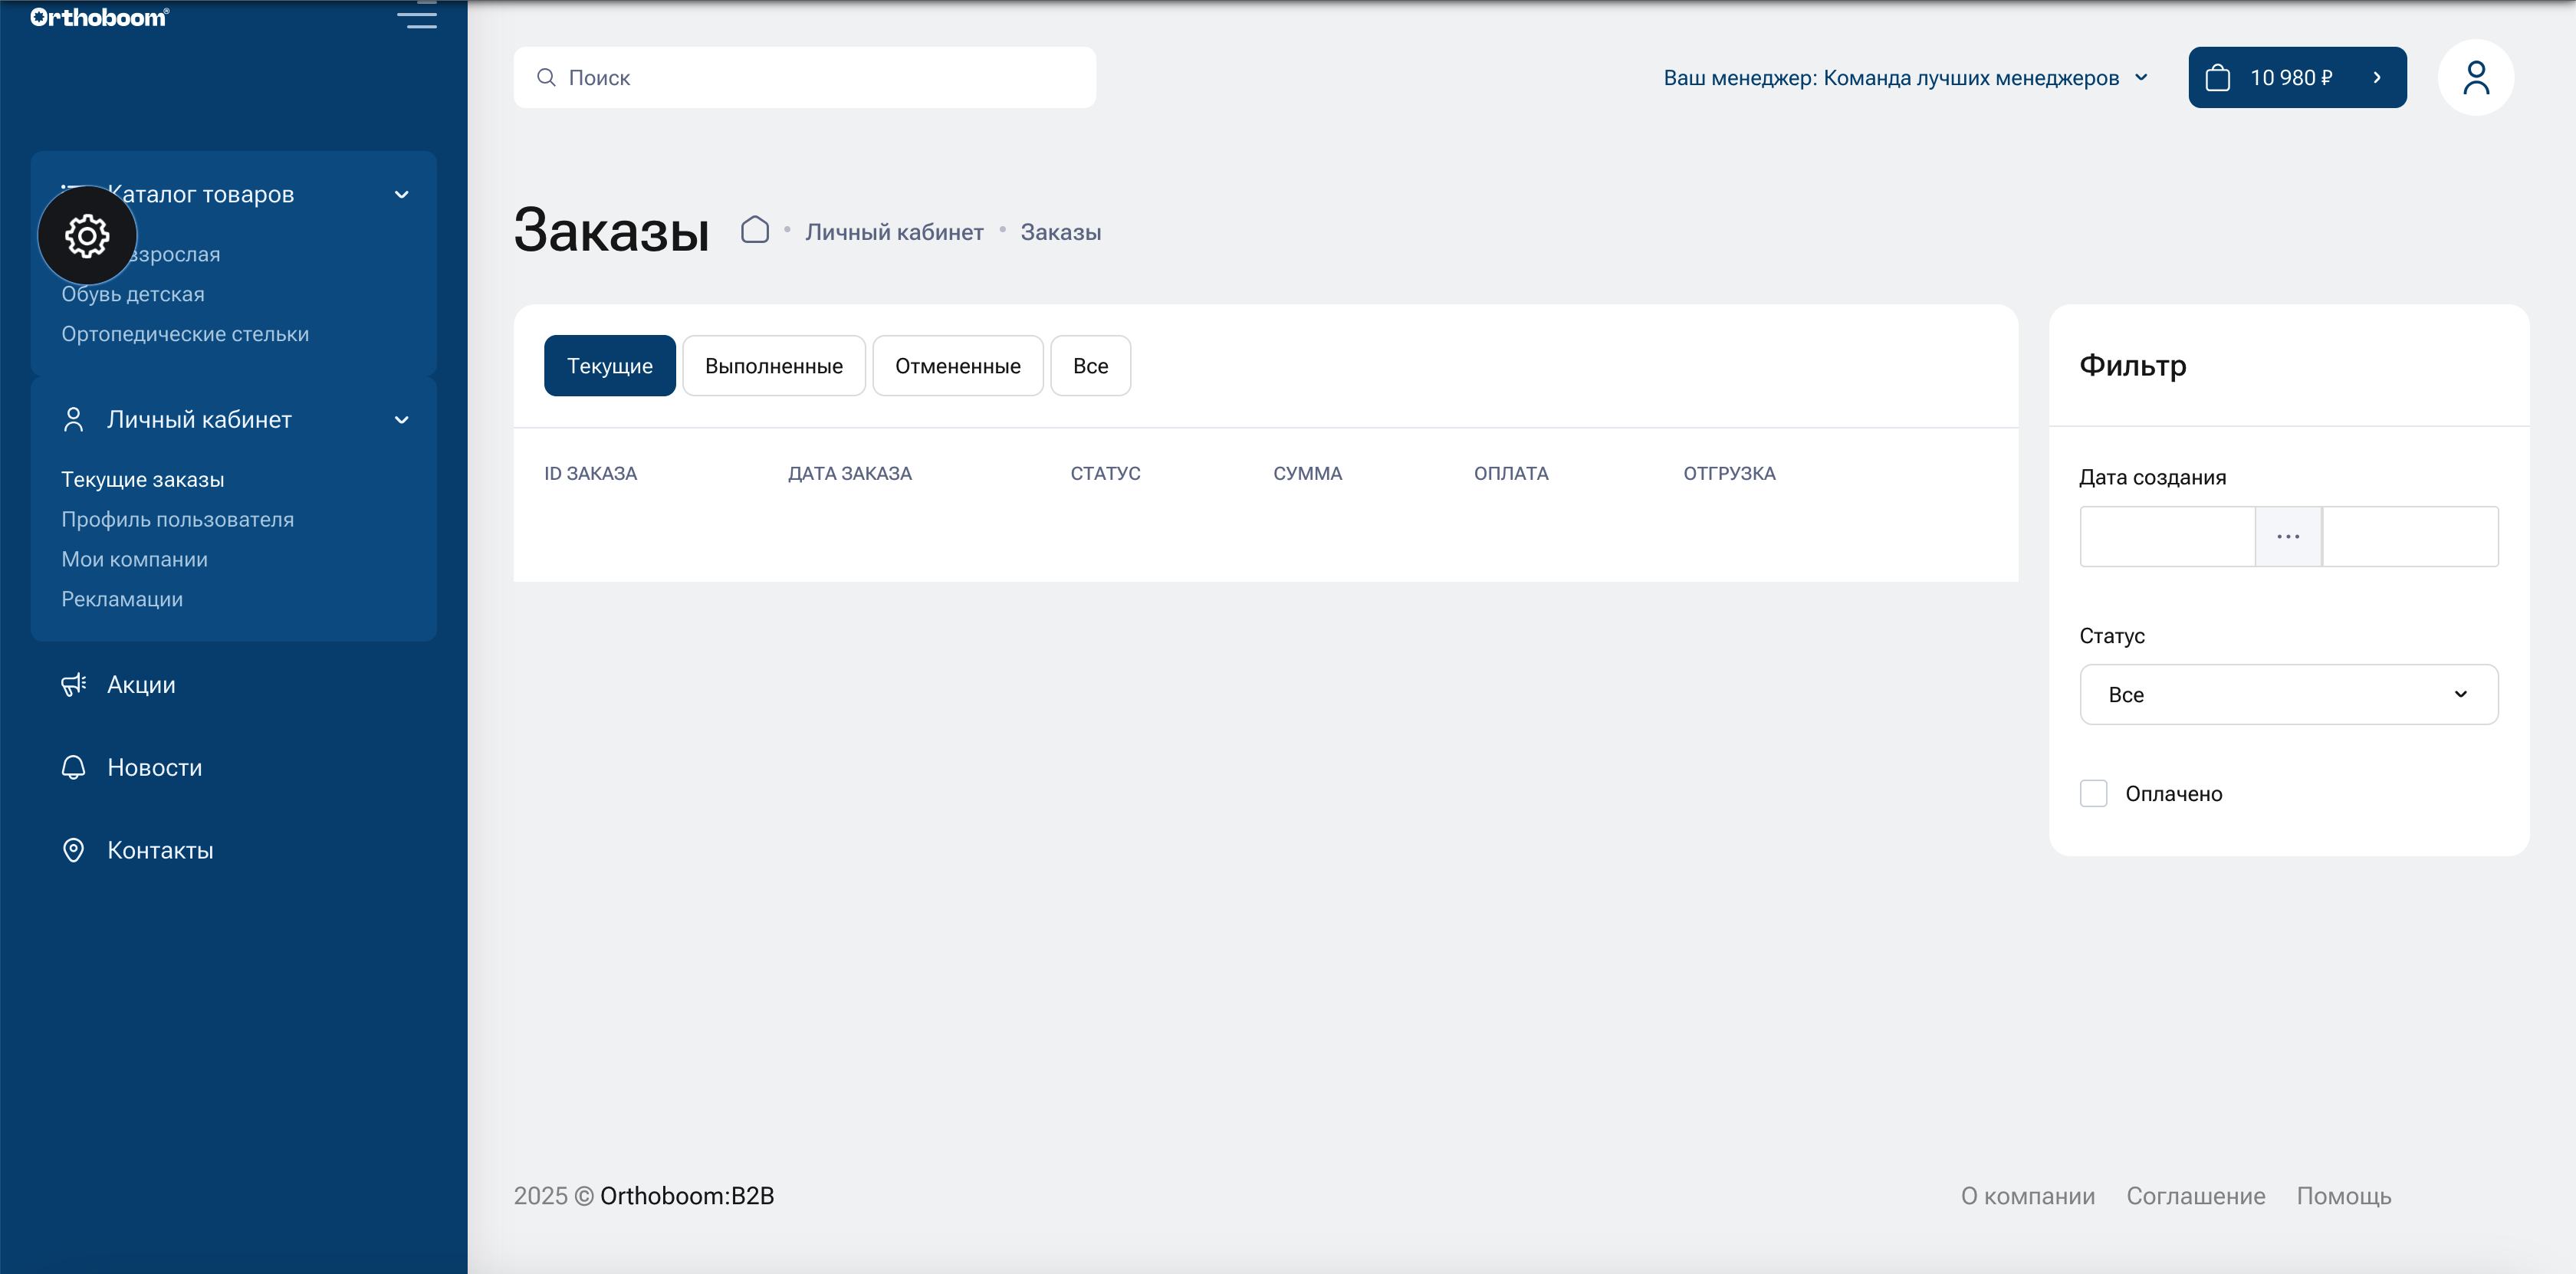Open the Профиль пользователя link

(177, 519)
